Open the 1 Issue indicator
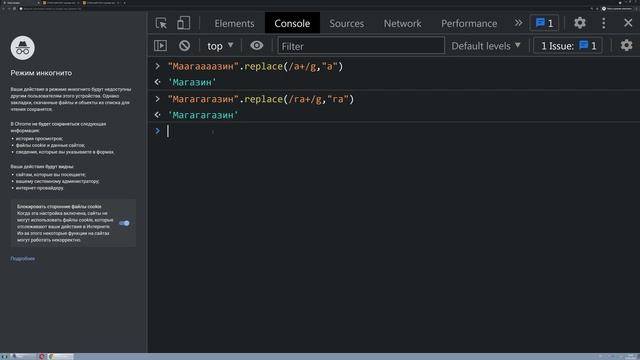This screenshot has width=640, height=360. pyautogui.click(x=568, y=46)
